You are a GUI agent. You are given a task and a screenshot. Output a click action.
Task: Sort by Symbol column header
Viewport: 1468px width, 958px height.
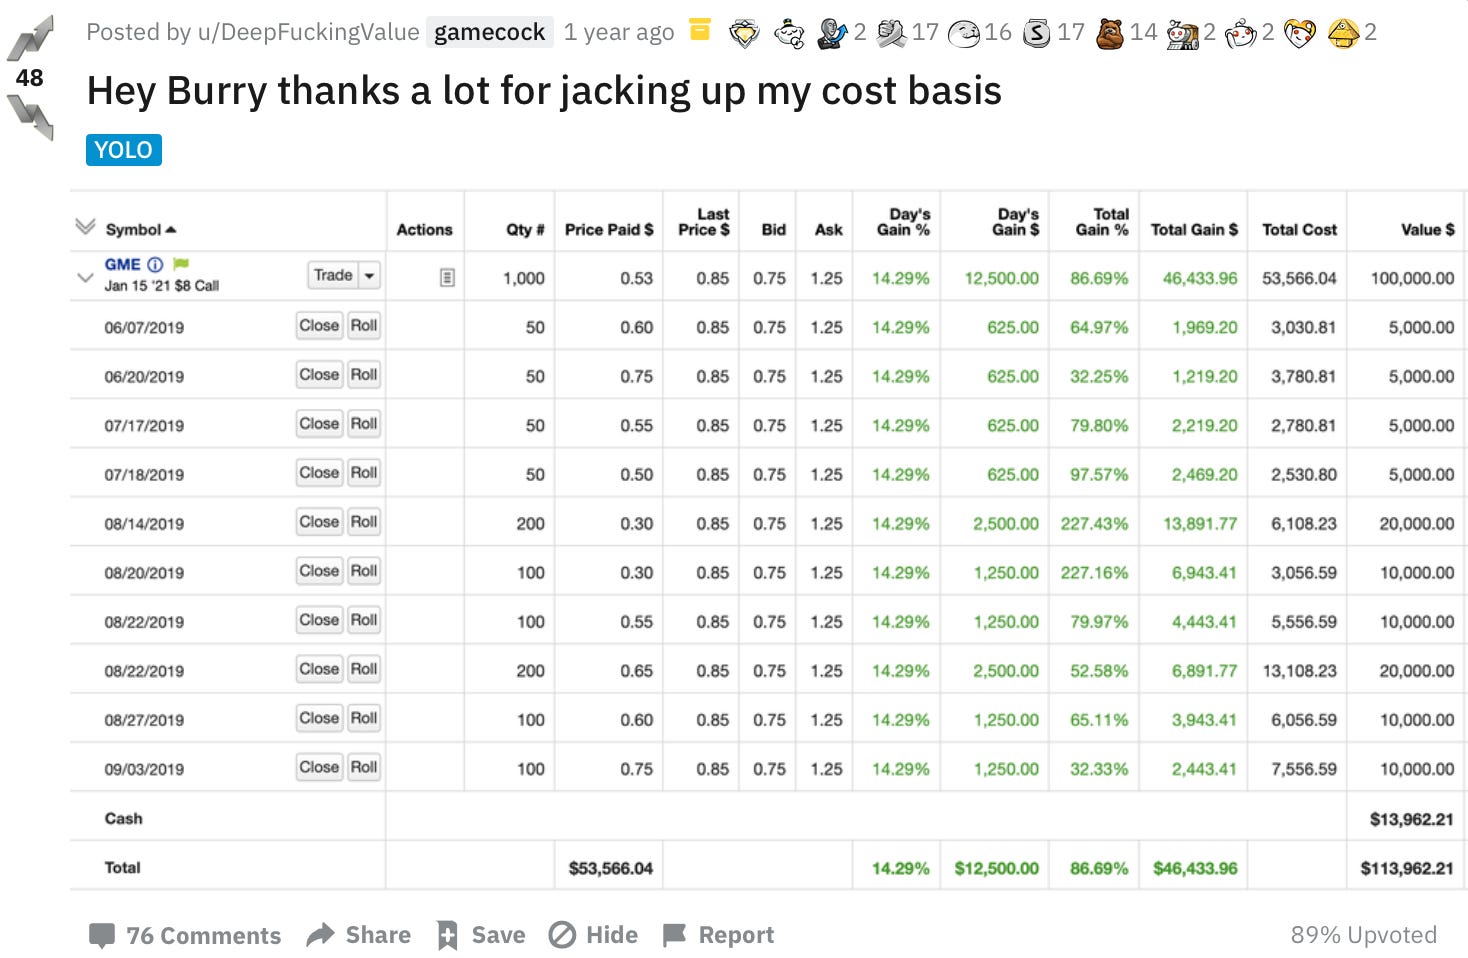point(140,229)
